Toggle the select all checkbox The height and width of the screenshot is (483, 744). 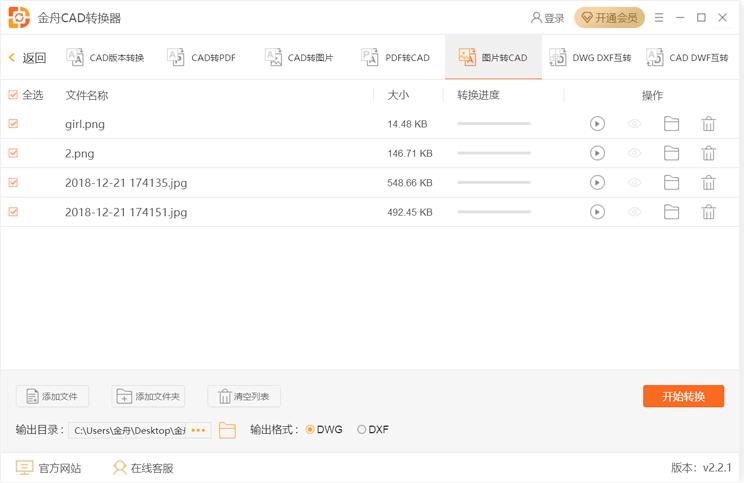pyautogui.click(x=13, y=95)
